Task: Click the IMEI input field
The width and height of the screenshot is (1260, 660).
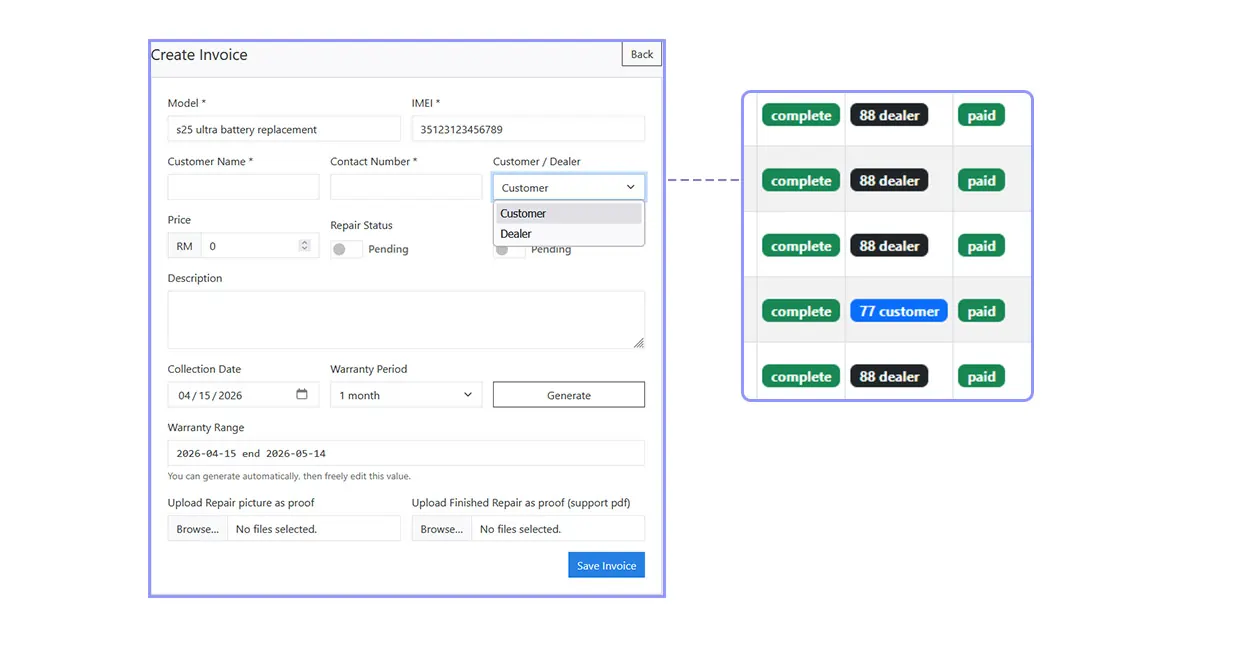Action: click(x=528, y=129)
